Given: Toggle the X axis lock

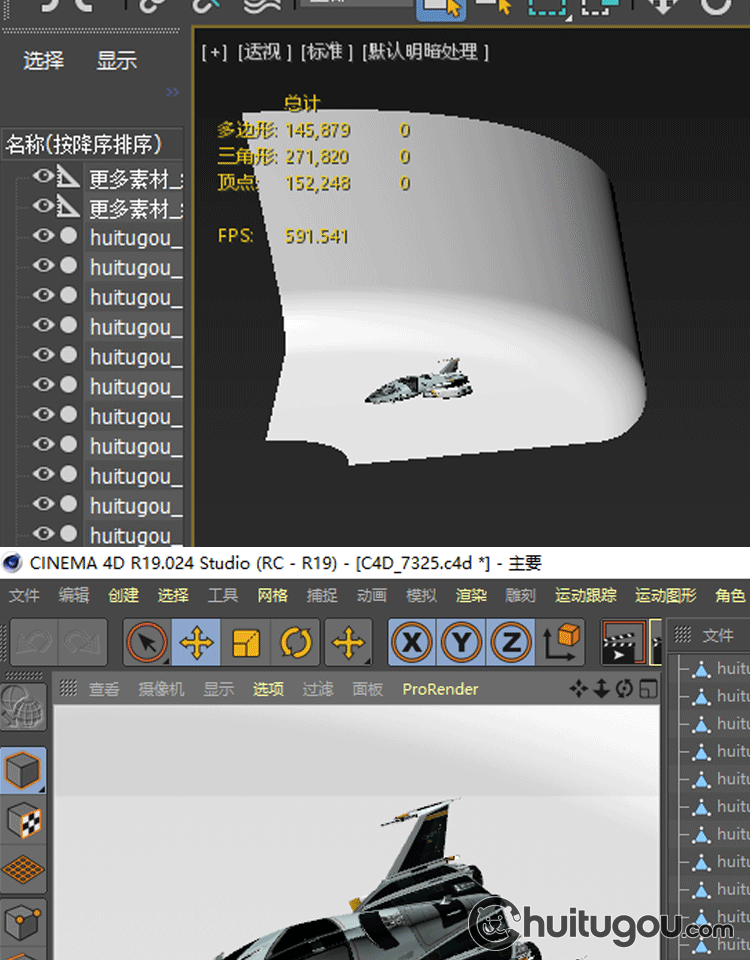Looking at the screenshot, I should (412, 642).
